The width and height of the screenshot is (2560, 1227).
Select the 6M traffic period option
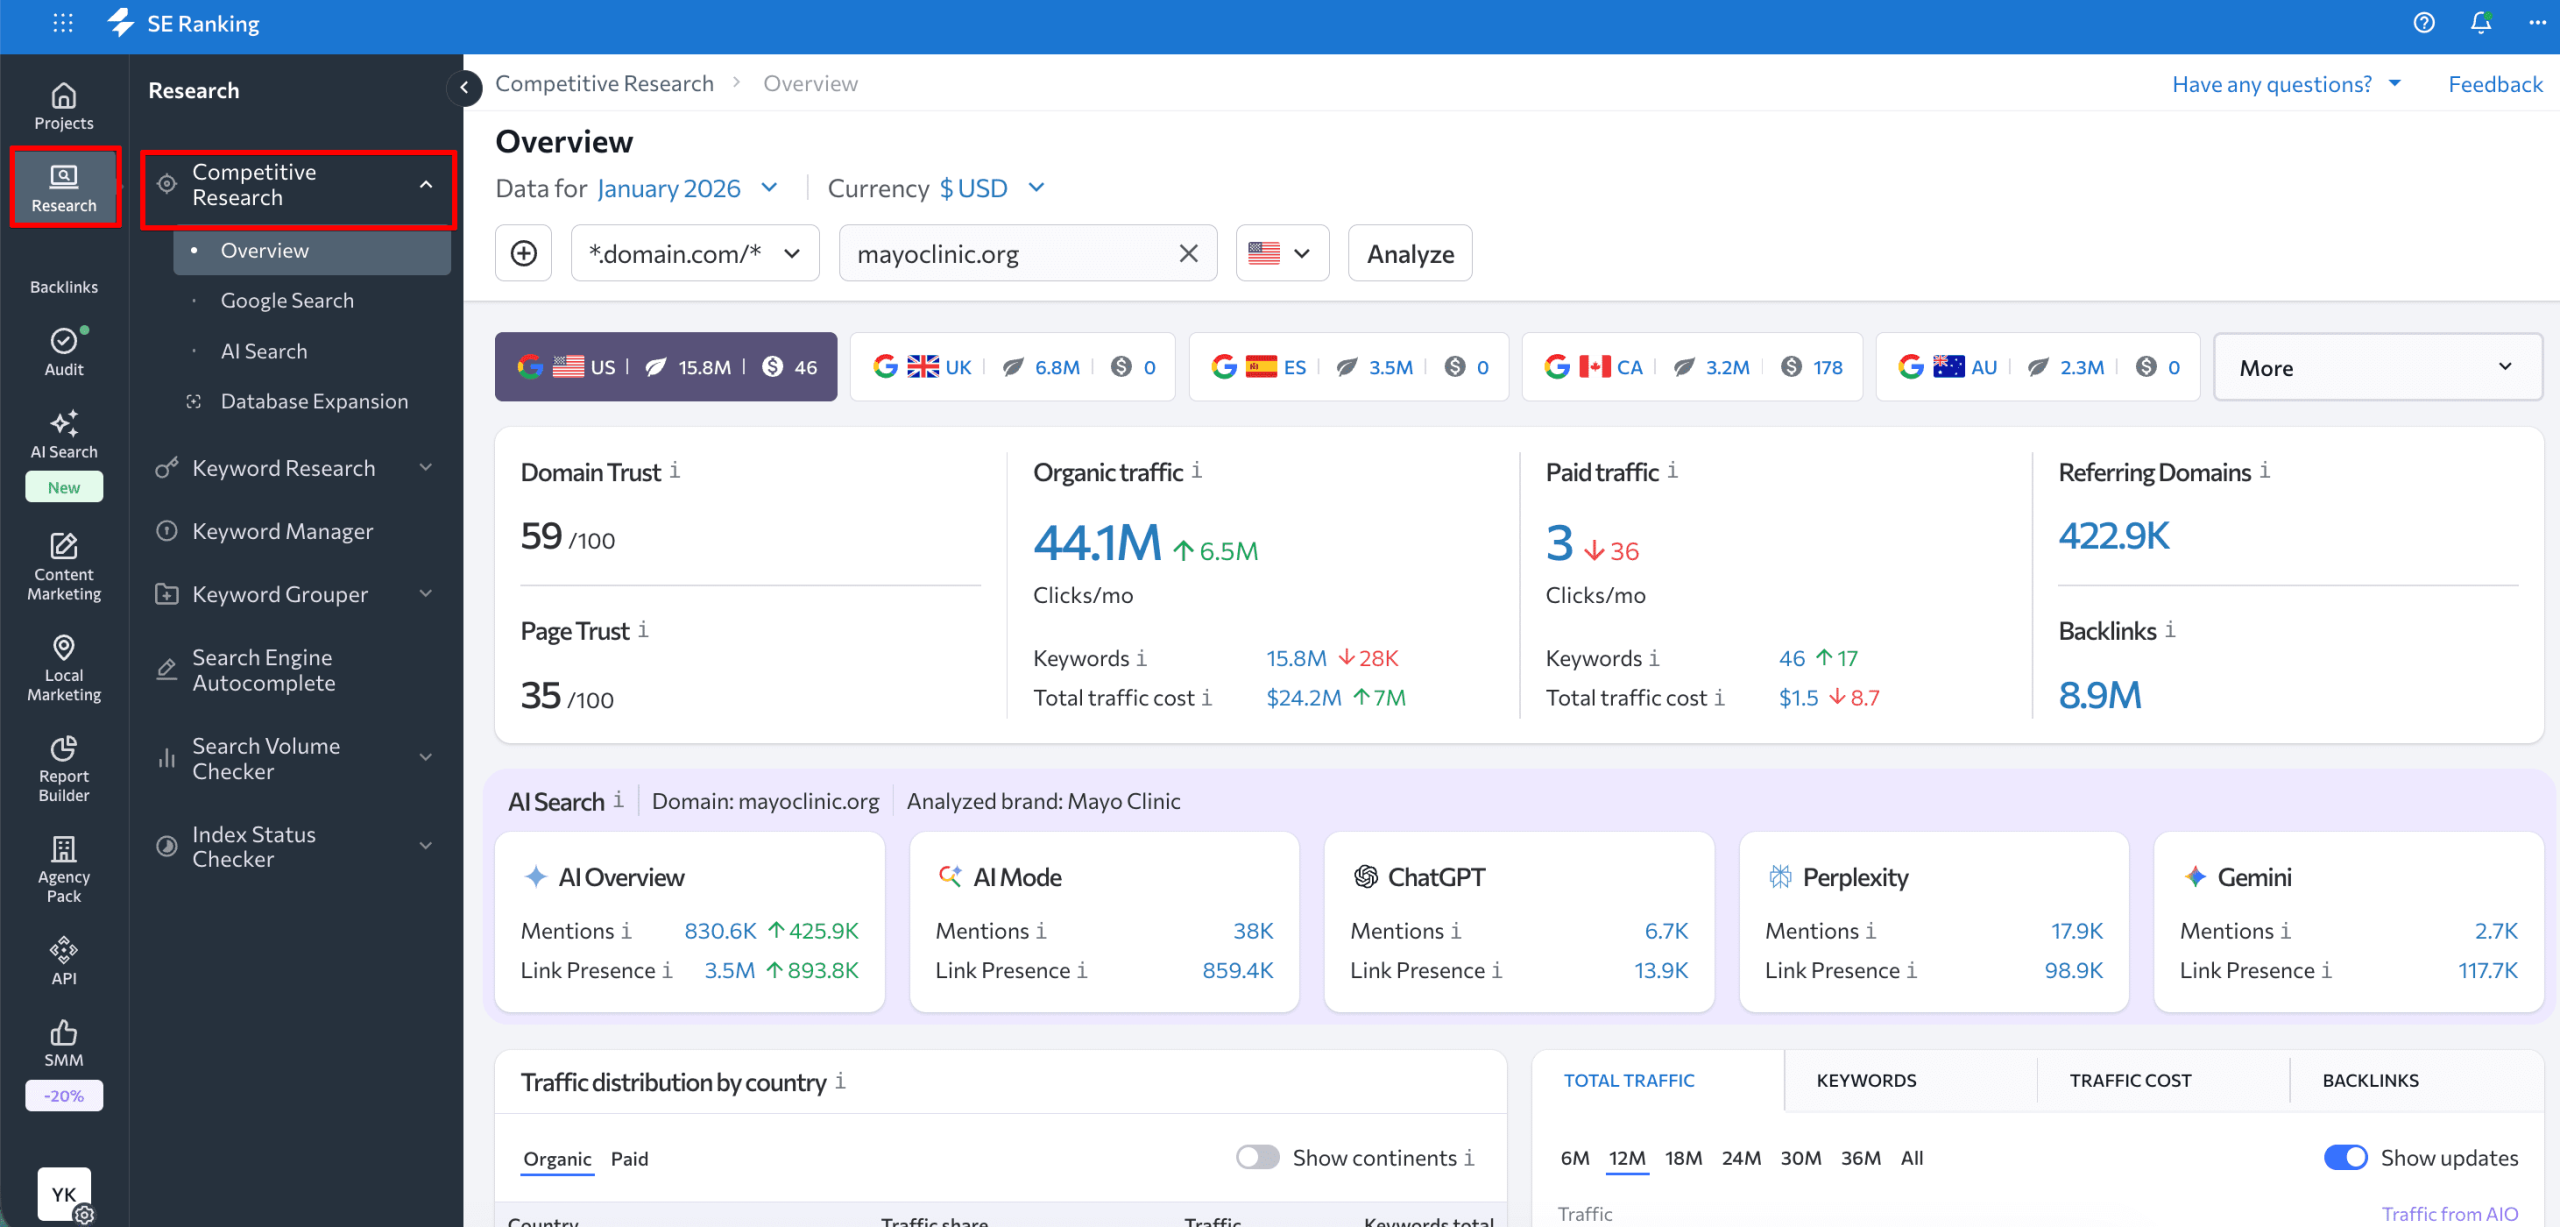coord(1574,1157)
